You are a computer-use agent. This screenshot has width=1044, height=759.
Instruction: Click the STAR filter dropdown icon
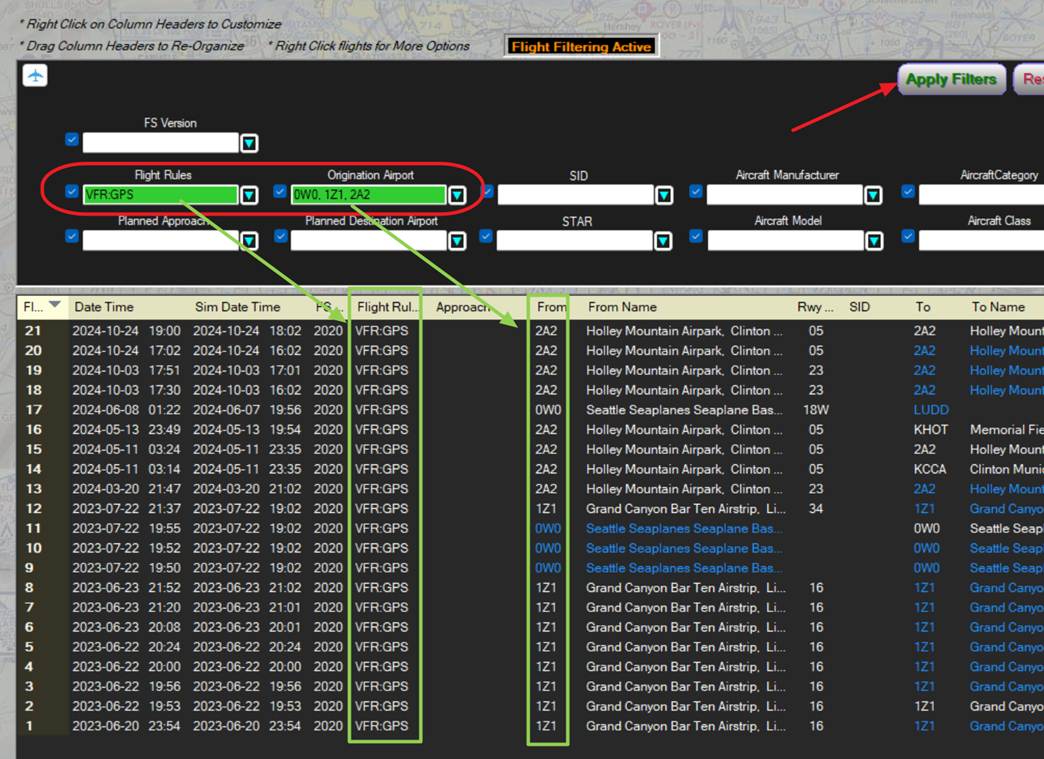[663, 241]
